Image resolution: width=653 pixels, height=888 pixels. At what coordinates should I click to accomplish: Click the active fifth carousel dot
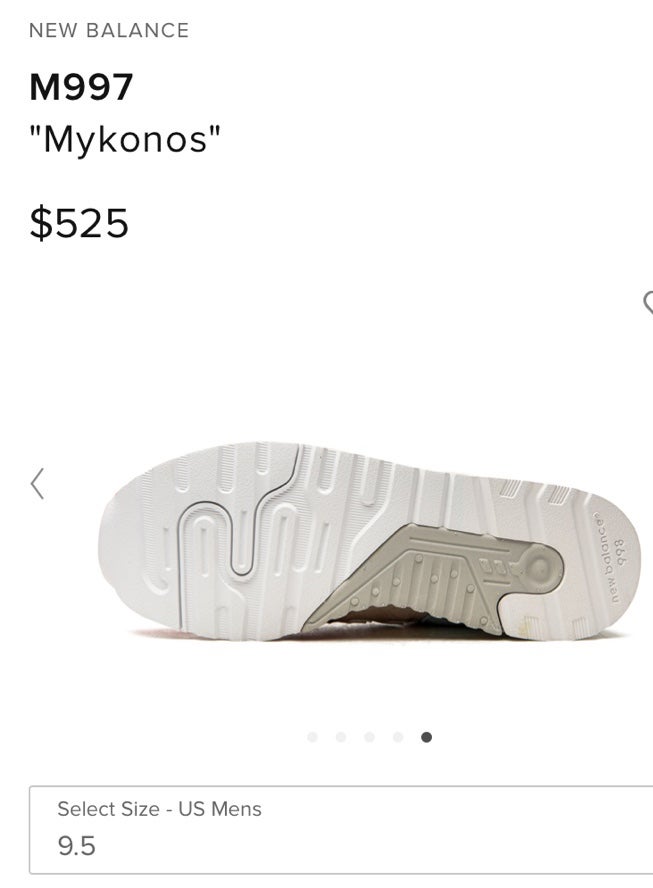click(426, 737)
